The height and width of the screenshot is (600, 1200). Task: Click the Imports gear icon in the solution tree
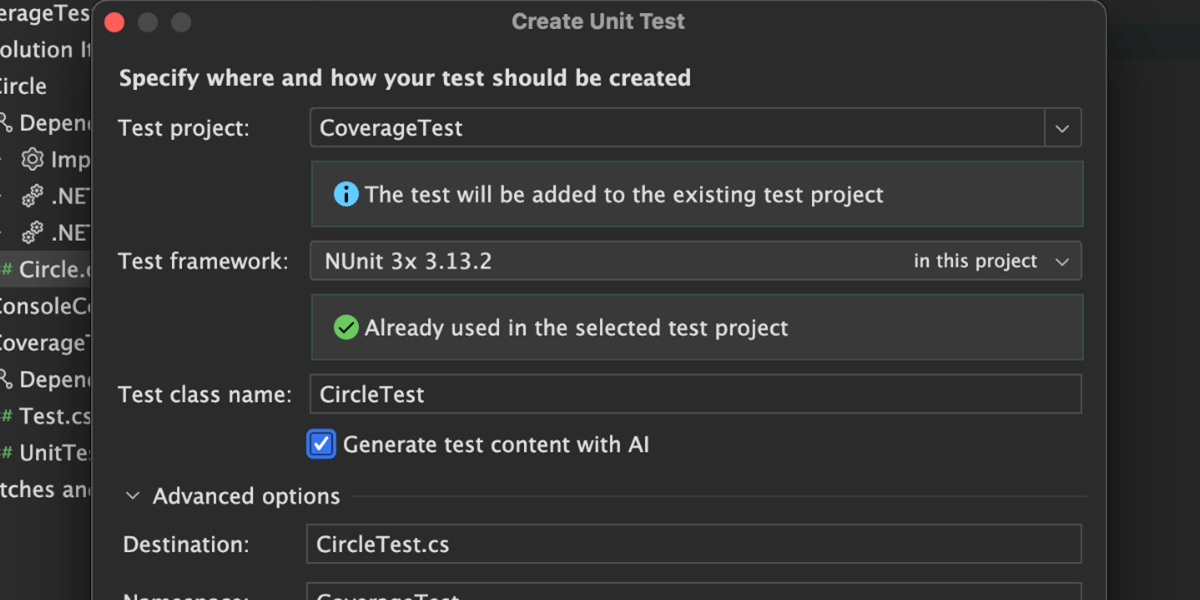click(x=33, y=160)
